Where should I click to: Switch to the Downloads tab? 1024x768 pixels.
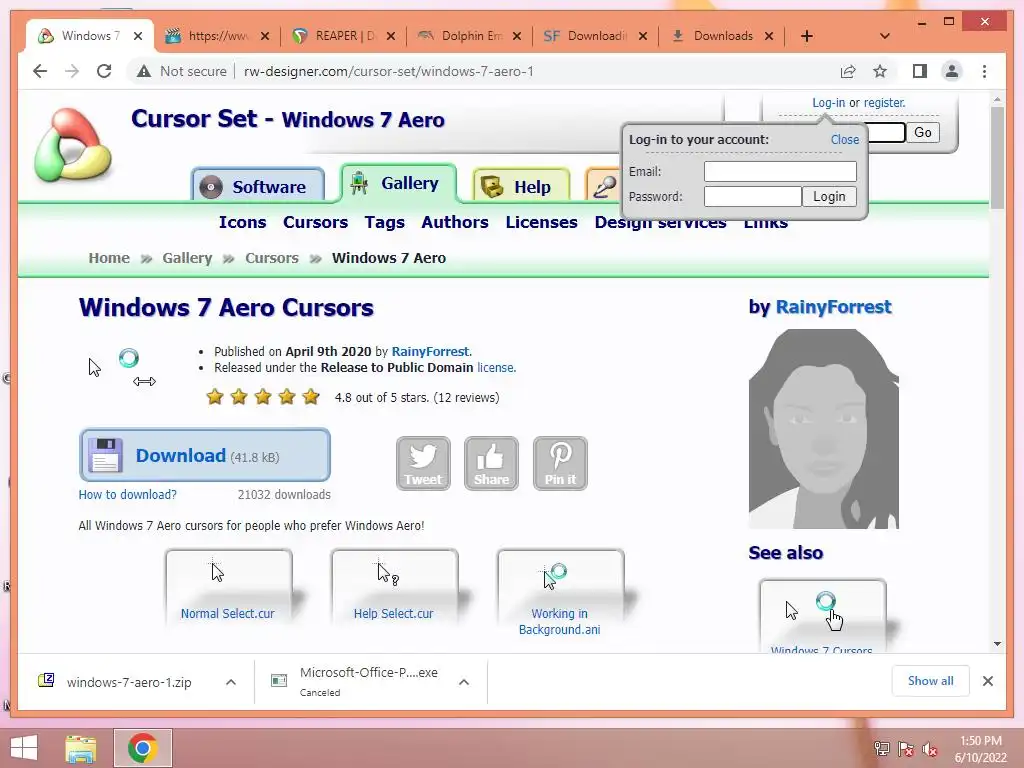click(721, 36)
